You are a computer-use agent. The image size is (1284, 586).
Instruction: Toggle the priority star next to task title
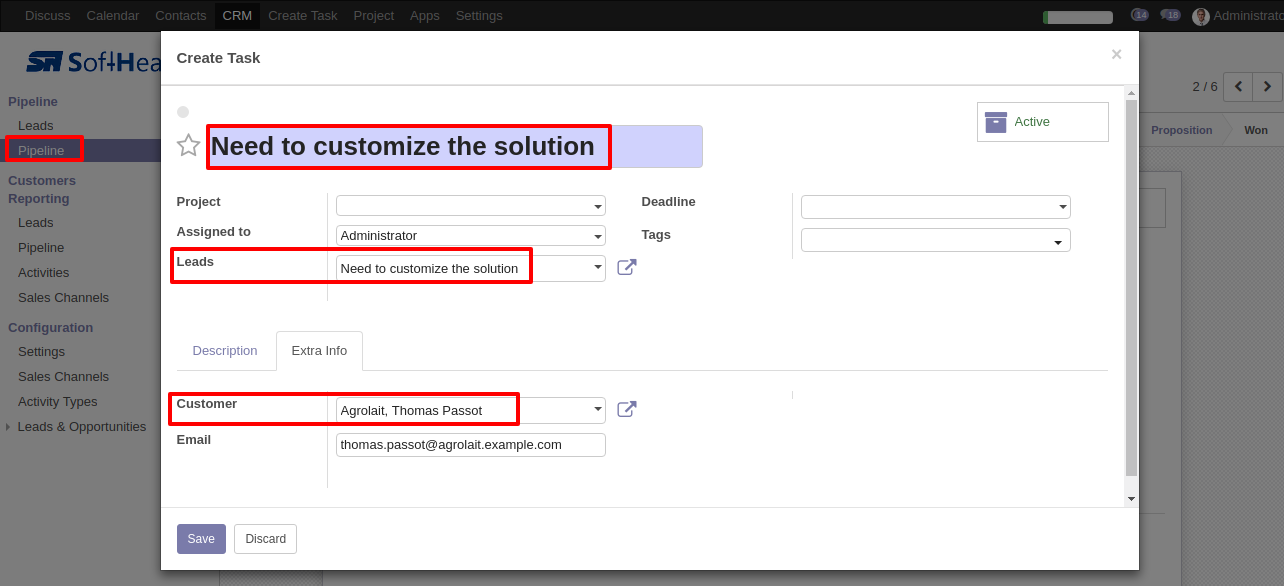188,146
